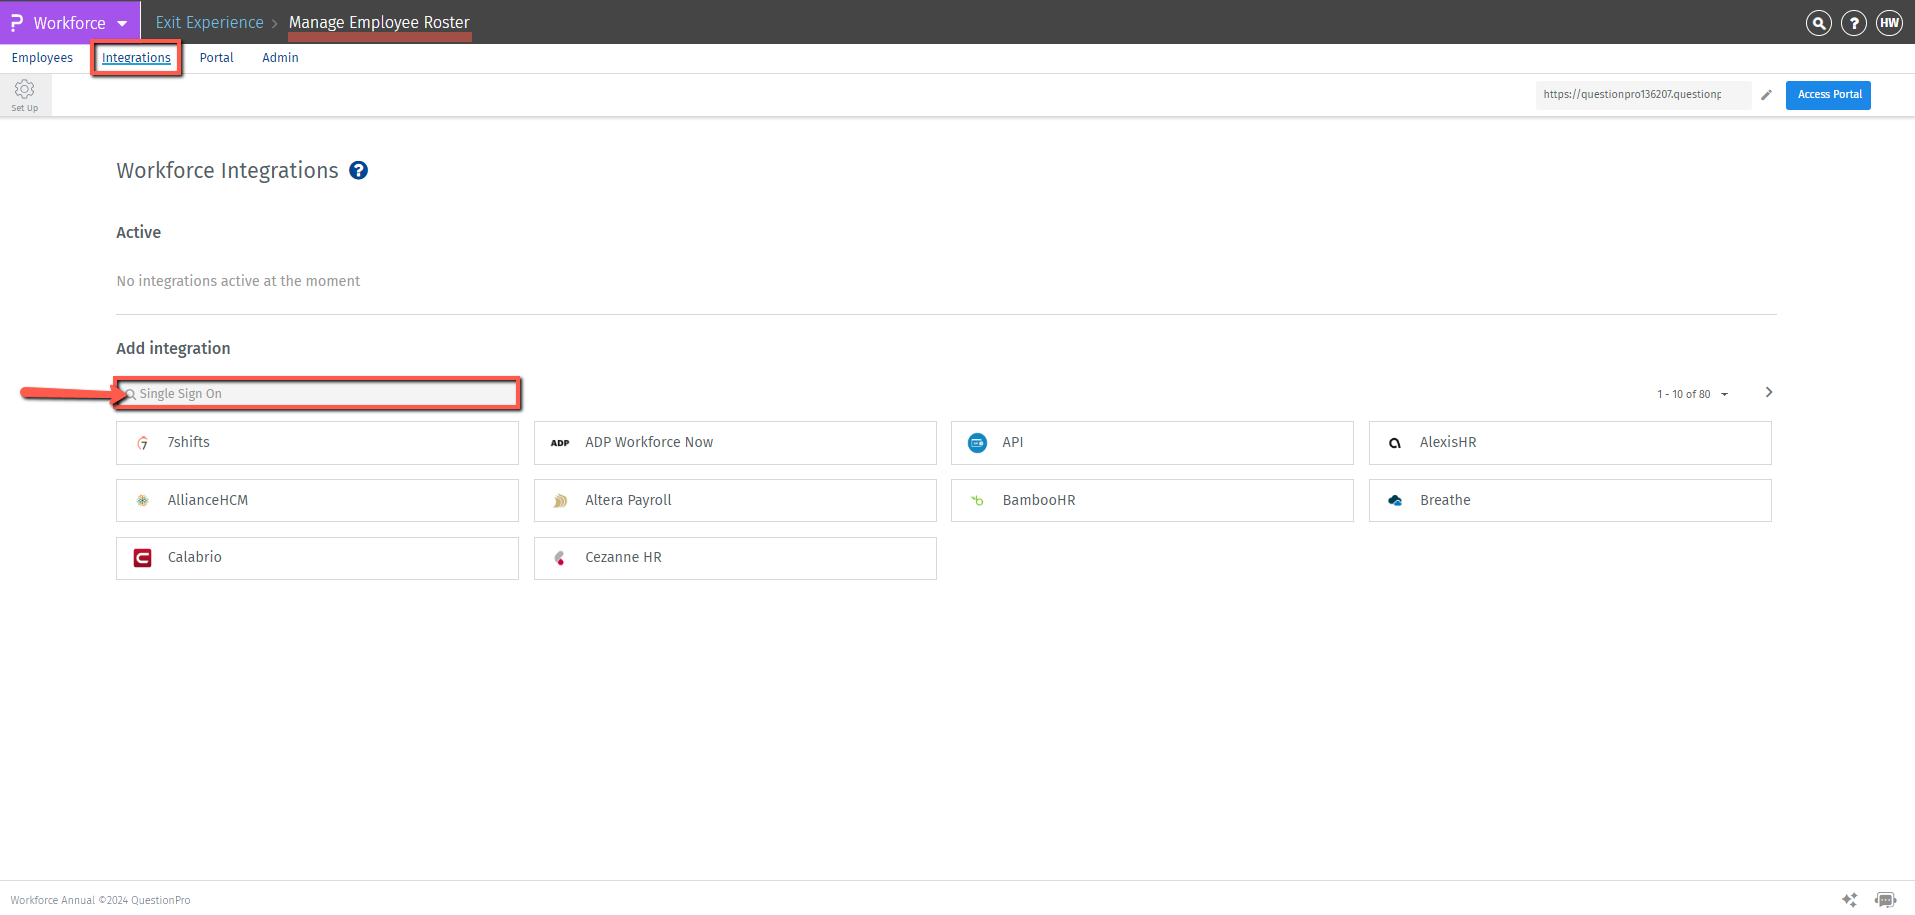This screenshot has width=1915, height=915.
Task: Click the AllianceHCM logo icon
Action: tap(143, 500)
